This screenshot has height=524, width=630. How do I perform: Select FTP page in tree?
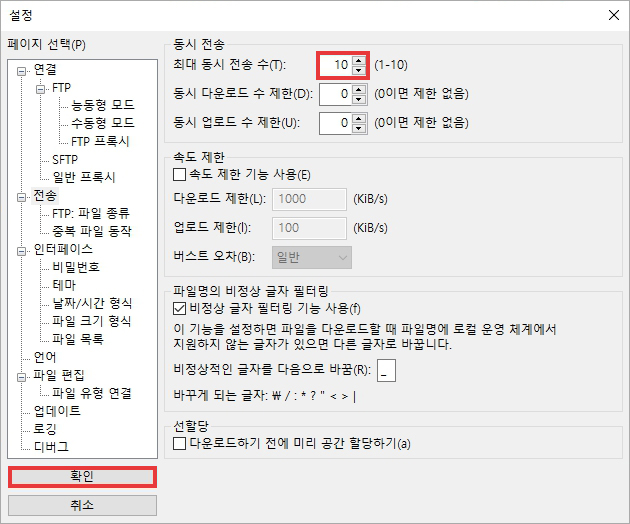[61, 88]
